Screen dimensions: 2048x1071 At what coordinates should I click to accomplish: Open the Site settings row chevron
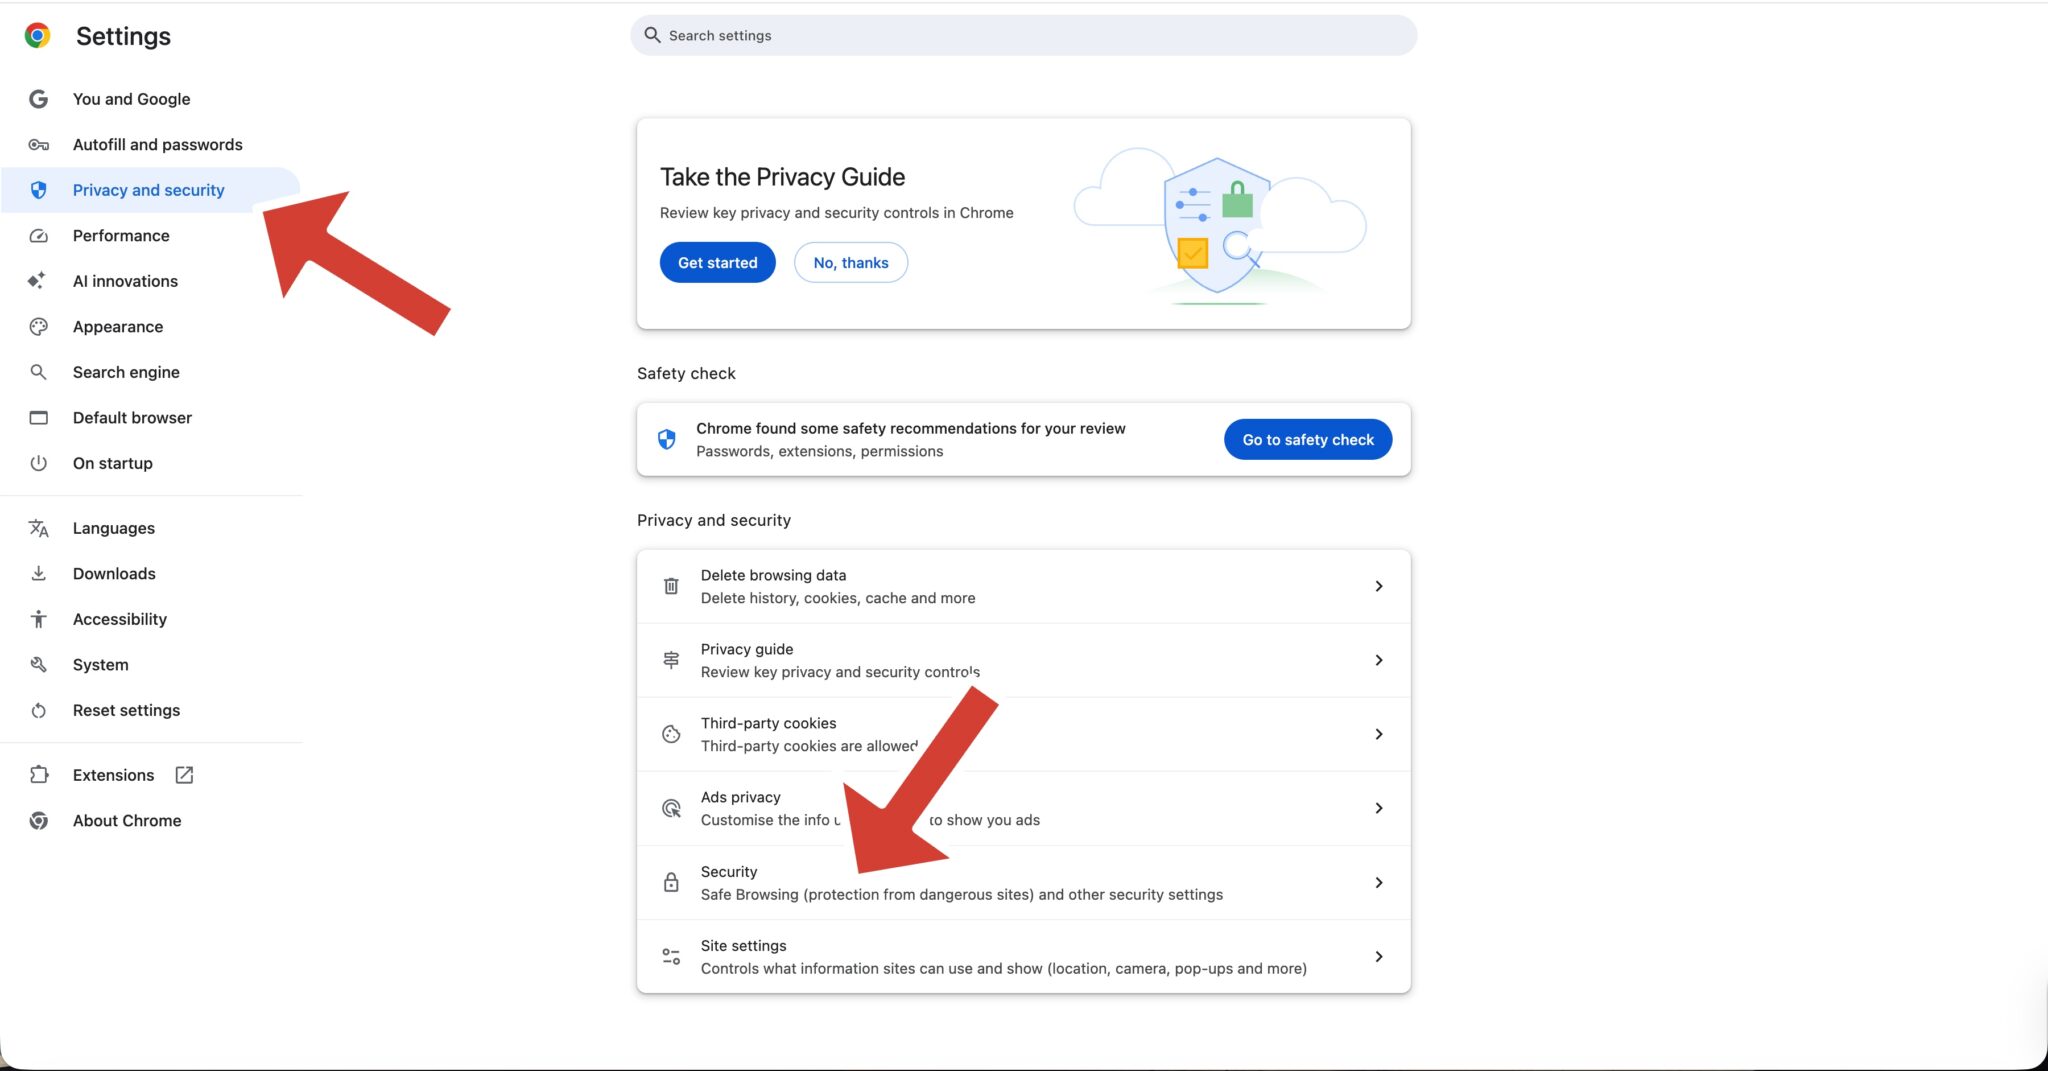[1378, 957]
